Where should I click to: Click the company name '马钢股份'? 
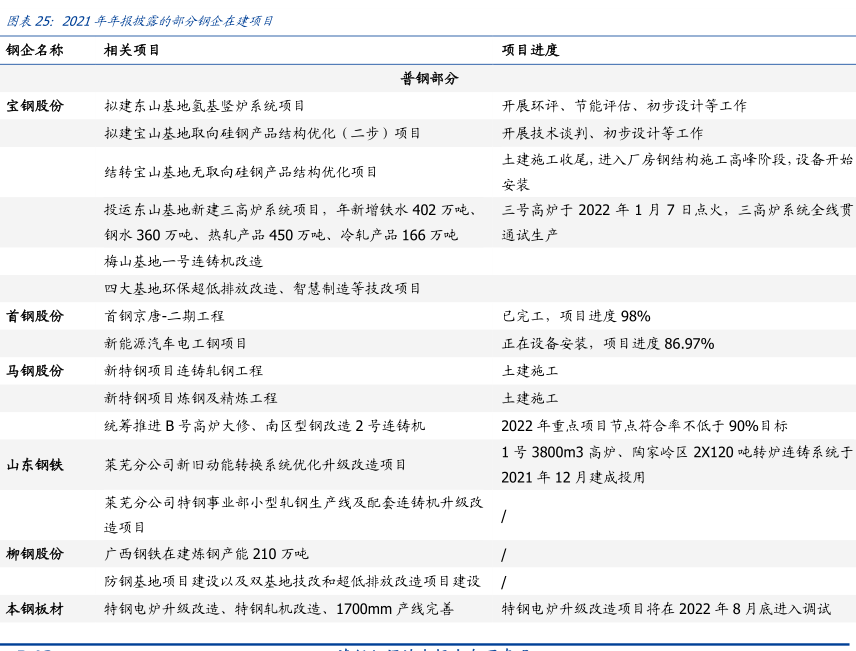tap(35, 371)
